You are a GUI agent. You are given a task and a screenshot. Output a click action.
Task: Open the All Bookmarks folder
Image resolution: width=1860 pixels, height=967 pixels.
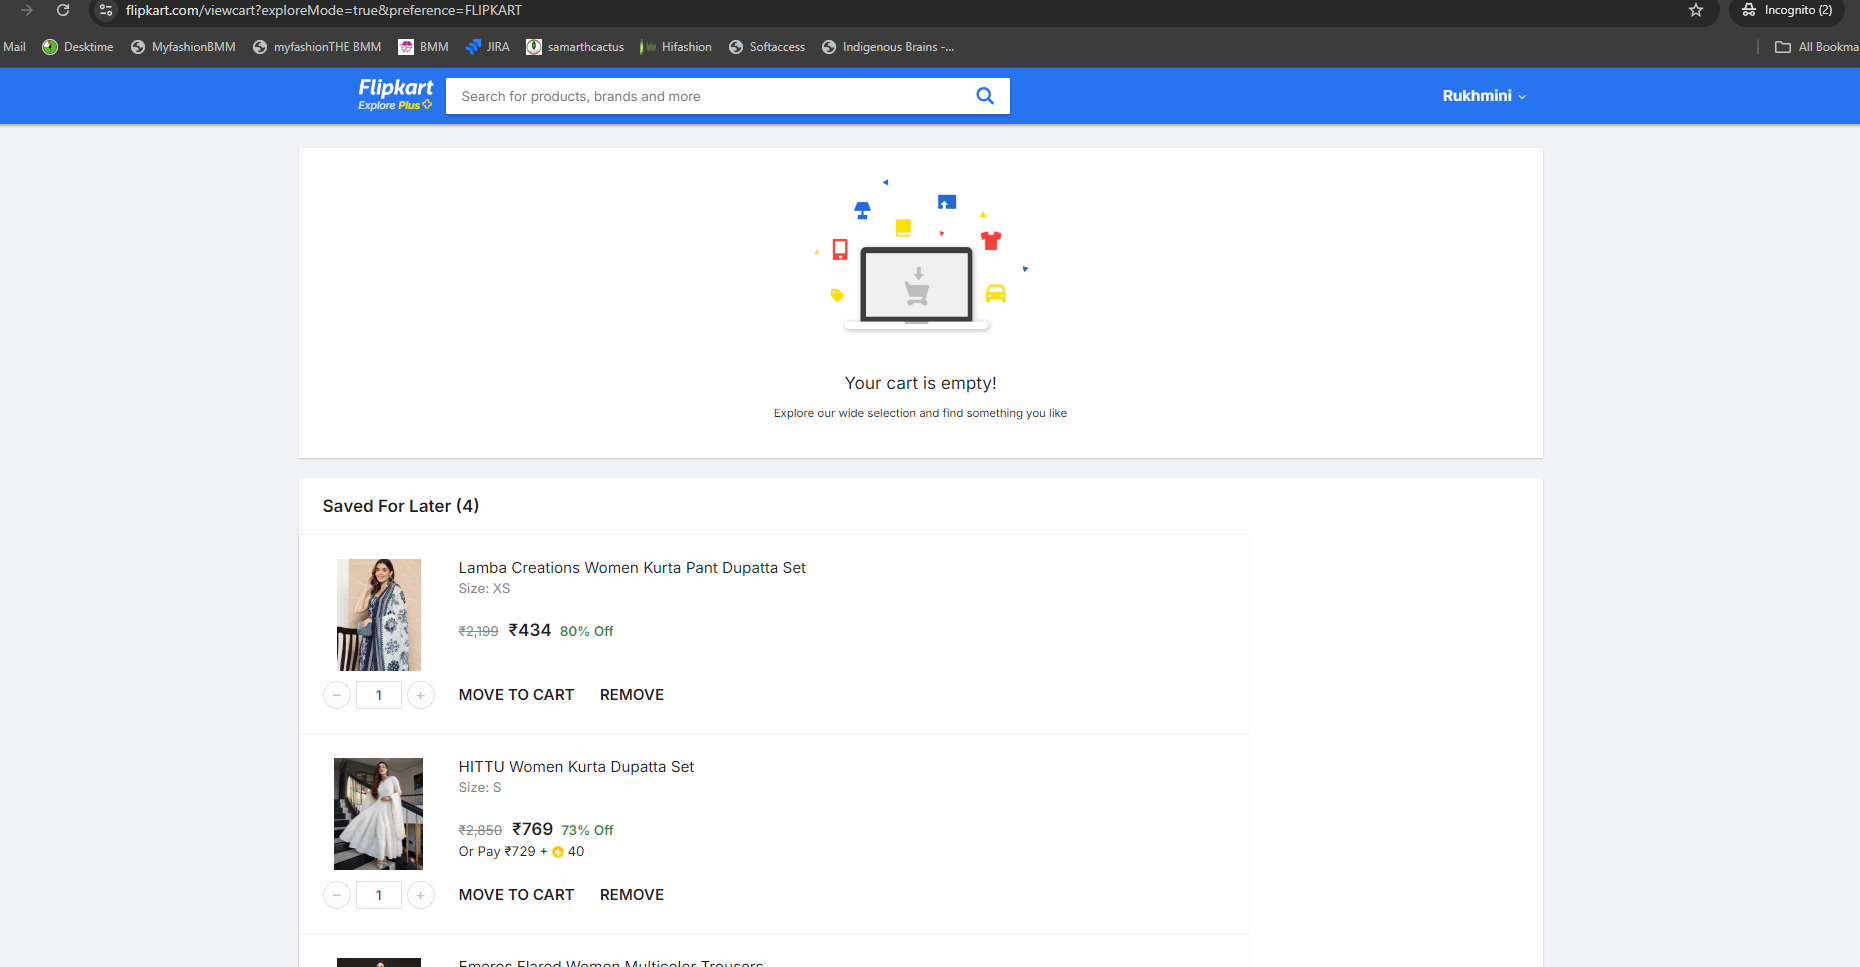tap(1816, 47)
